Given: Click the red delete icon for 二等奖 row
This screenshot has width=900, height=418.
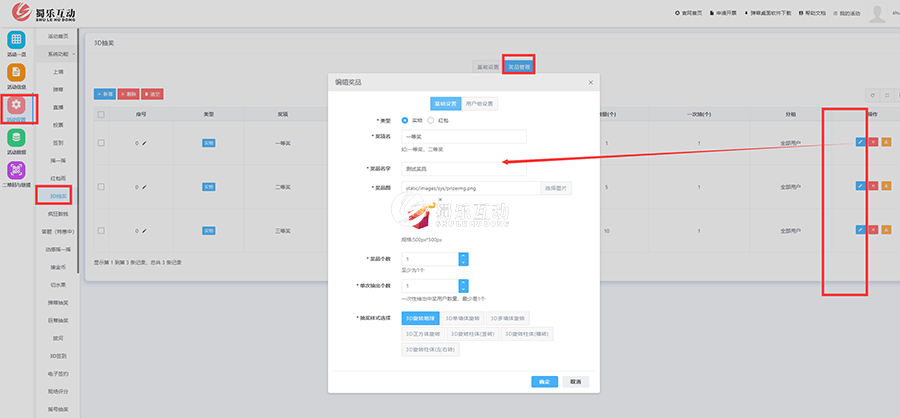Looking at the screenshot, I should (873, 186).
